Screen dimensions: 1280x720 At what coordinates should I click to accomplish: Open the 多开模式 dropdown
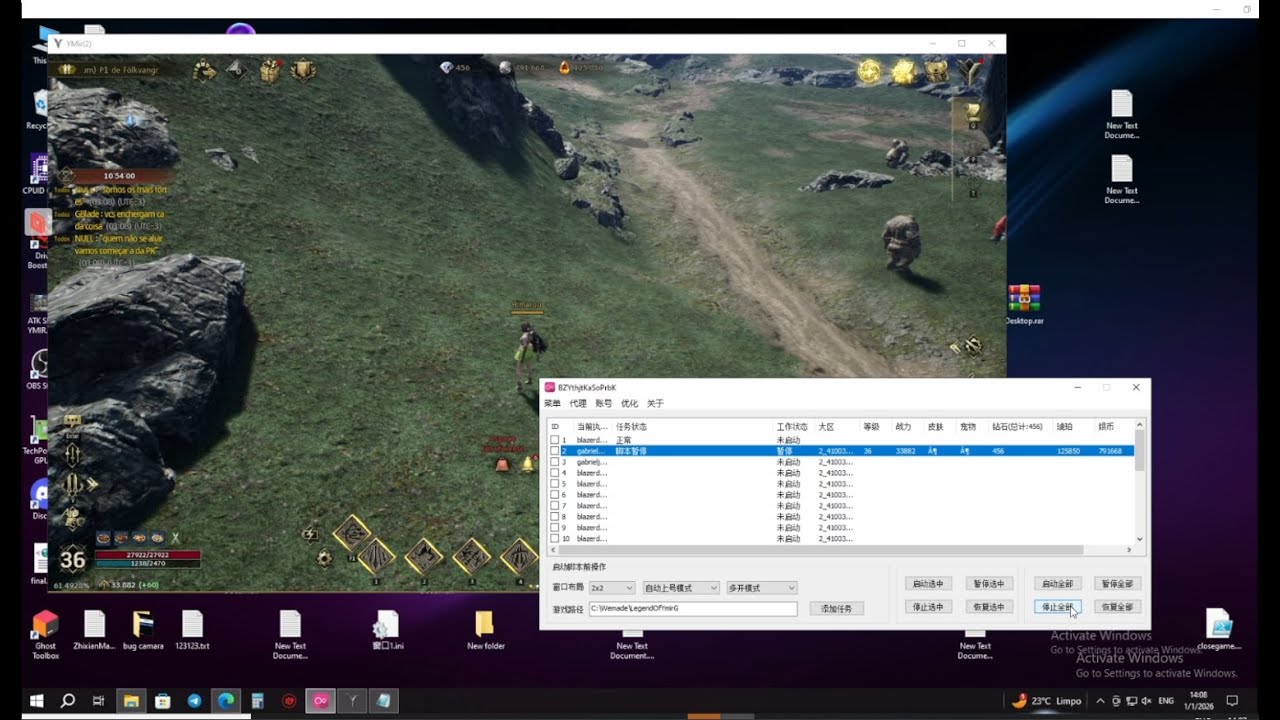(x=762, y=588)
